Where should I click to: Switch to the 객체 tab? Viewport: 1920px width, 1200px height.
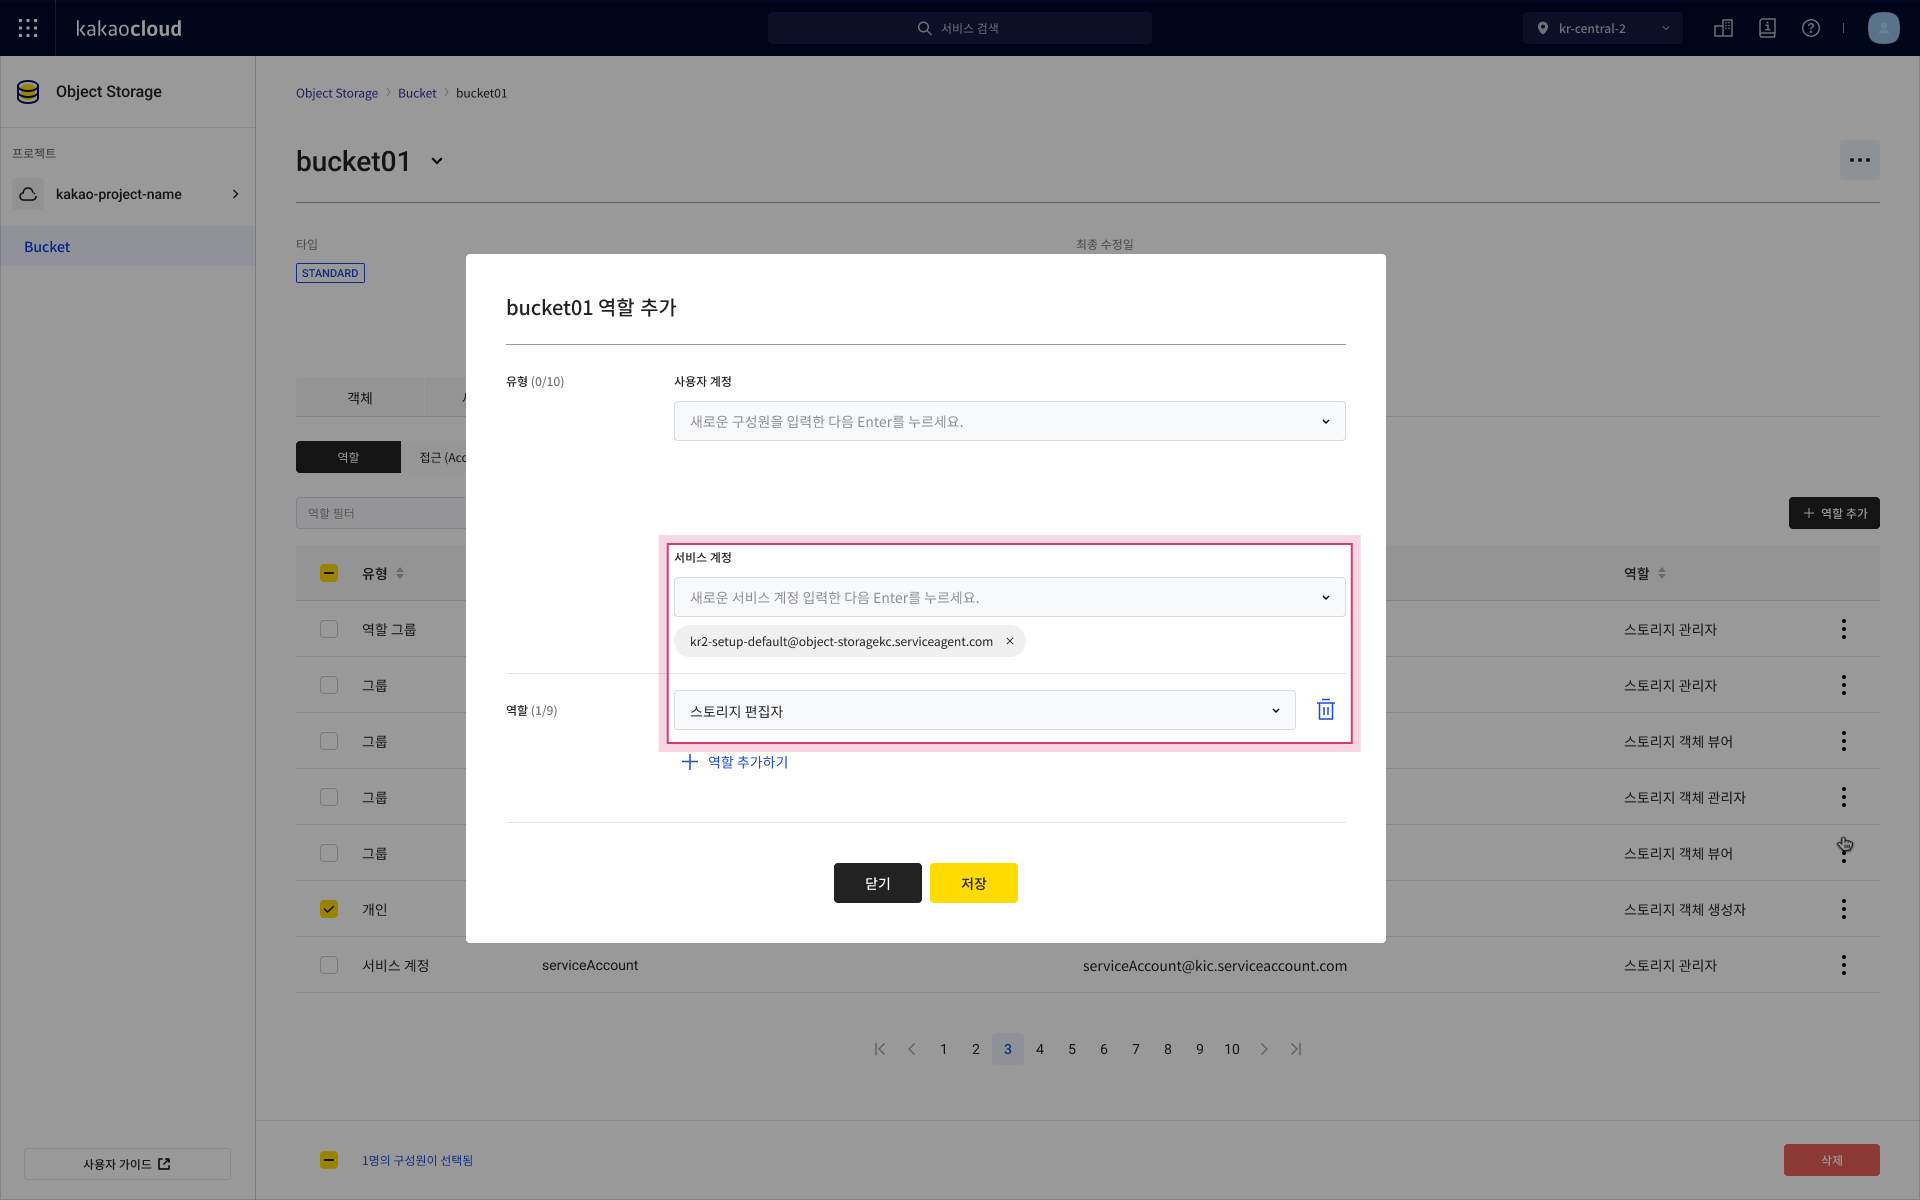[360, 397]
